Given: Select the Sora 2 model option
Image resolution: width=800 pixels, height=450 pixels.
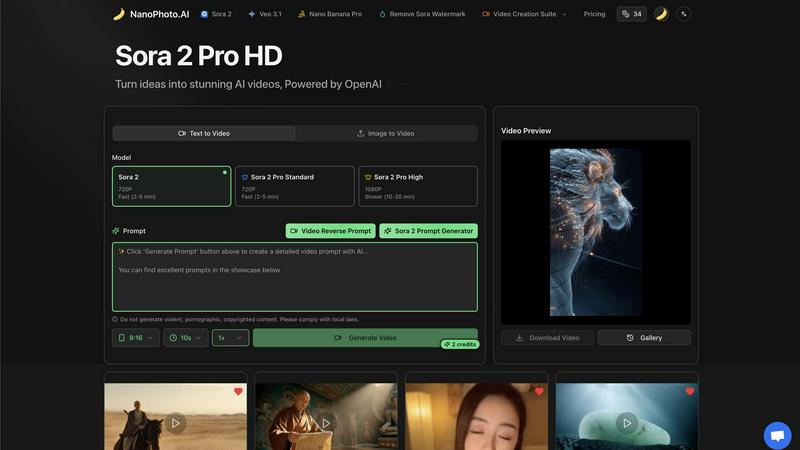Looking at the screenshot, I should point(171,186).
